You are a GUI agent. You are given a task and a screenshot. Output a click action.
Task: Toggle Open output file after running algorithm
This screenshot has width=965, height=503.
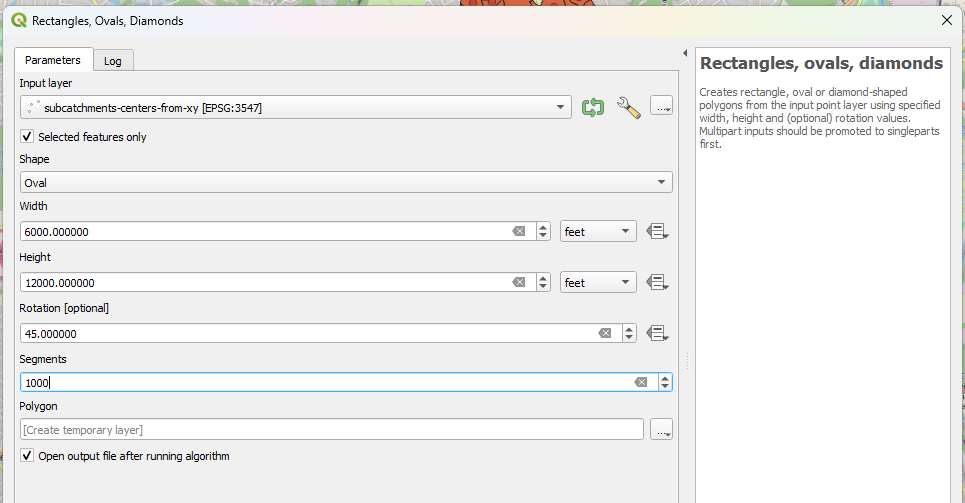point(27,456)
